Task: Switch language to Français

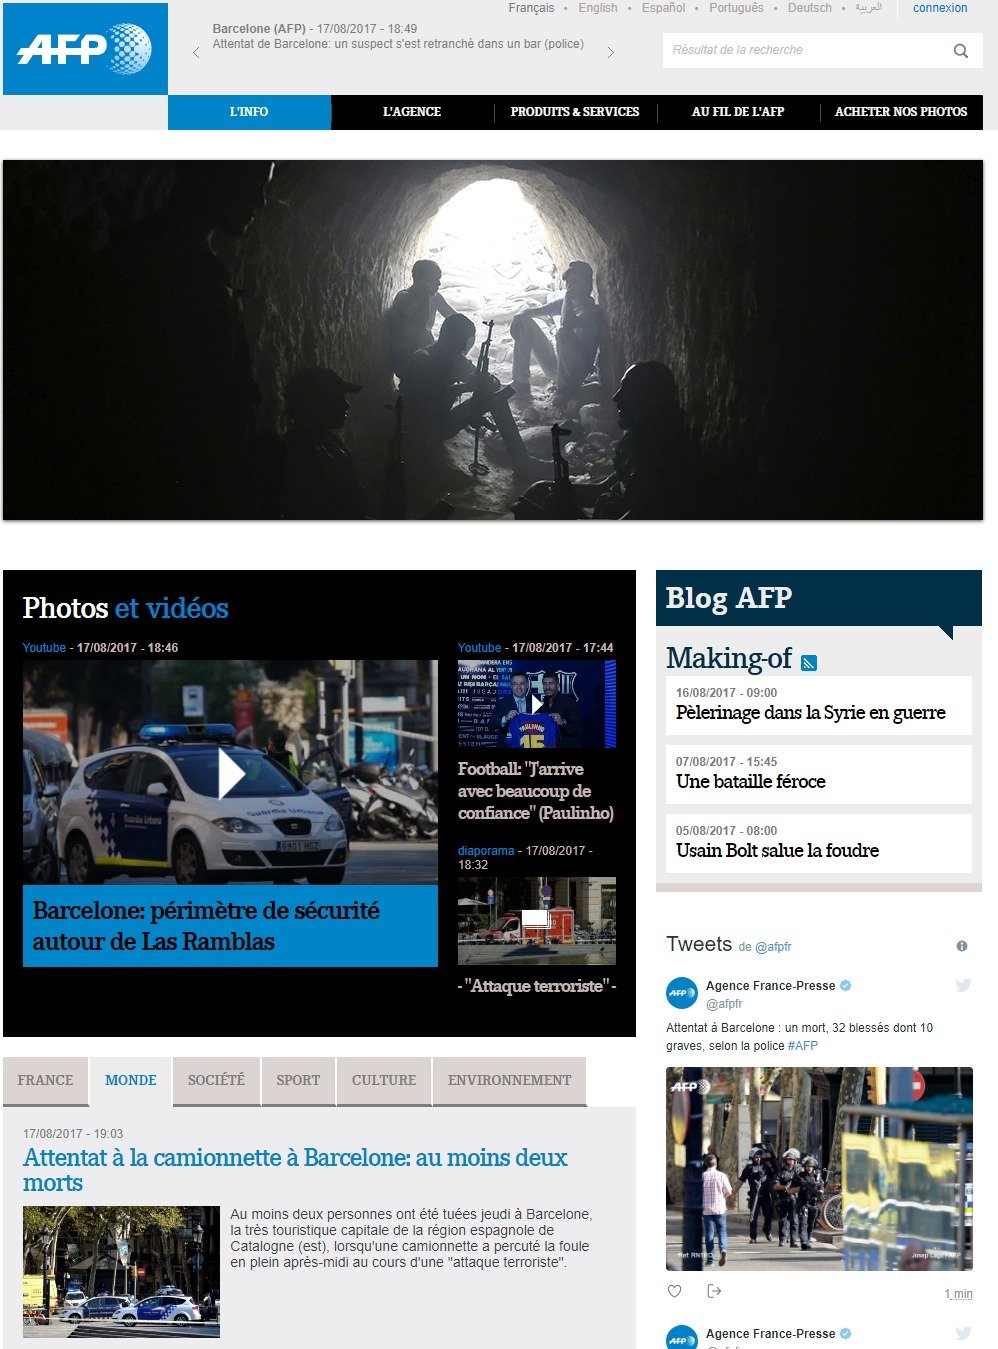Action: point(531,8)
